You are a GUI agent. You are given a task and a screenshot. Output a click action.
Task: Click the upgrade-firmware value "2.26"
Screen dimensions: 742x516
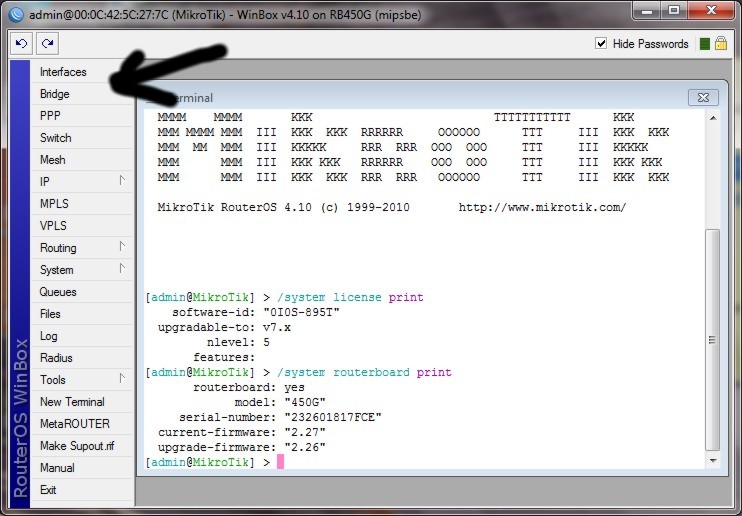click(x=305, y=447)
